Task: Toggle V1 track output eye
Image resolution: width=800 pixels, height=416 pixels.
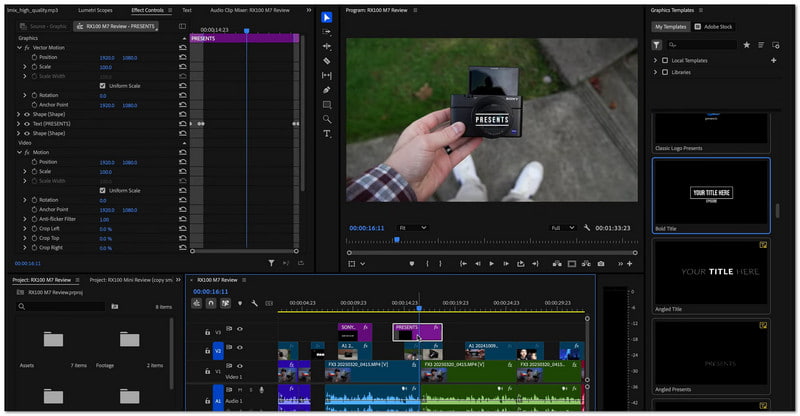Action: 240,366
